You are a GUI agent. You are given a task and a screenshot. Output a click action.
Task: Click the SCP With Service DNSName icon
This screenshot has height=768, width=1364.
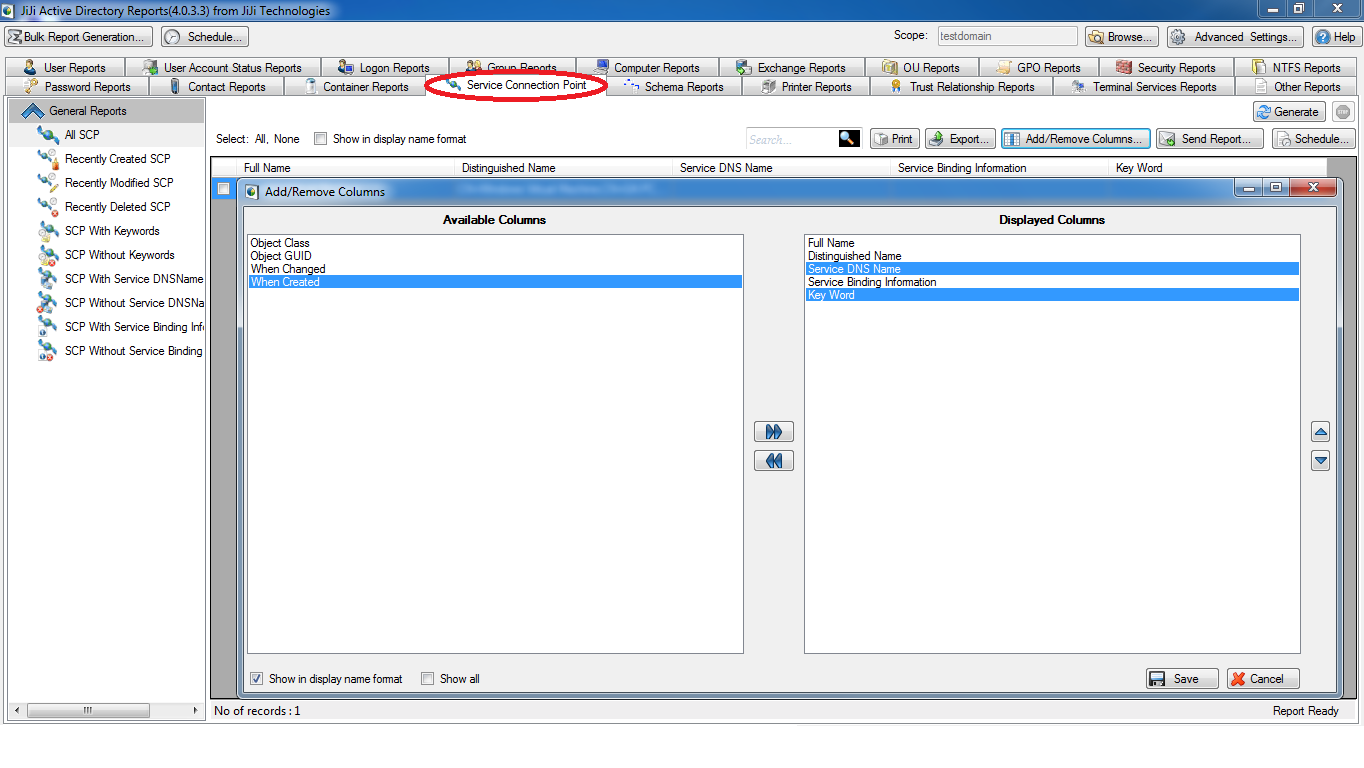pyautogui.click(x=48, y=279)
